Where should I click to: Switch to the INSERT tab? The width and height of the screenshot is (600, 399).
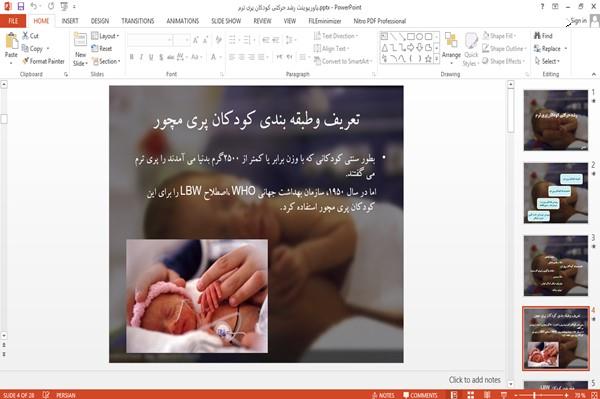click(x=70, y=21)
